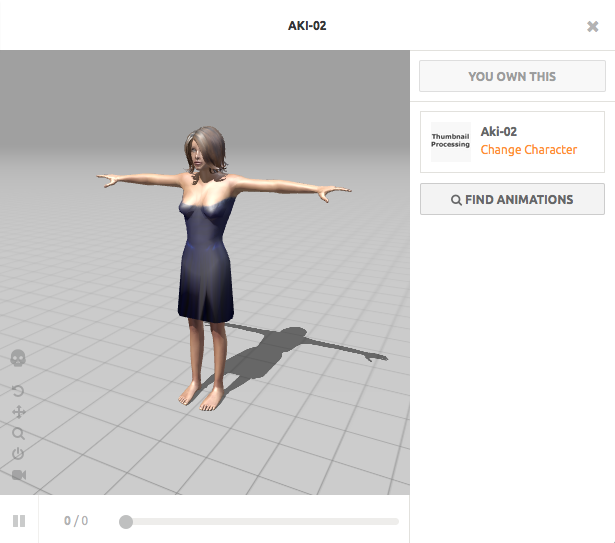Click the Thumbnail Processing image
Screen dimensions: 615x543
451,142
